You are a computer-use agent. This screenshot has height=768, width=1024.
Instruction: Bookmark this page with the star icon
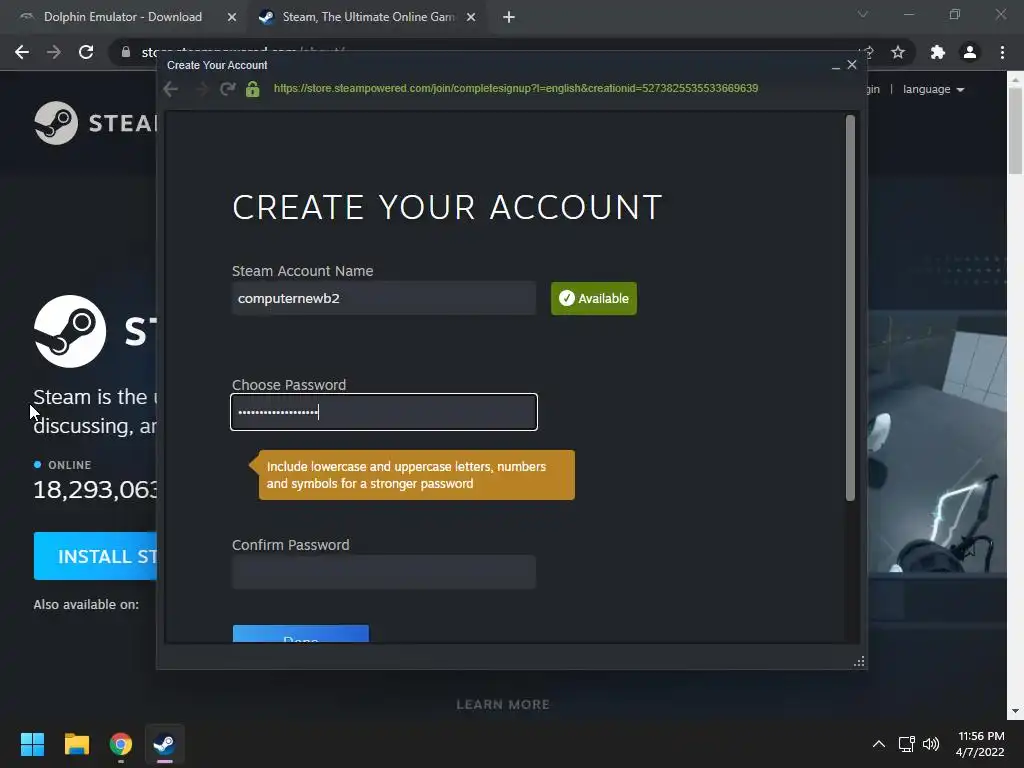(898, 52)
